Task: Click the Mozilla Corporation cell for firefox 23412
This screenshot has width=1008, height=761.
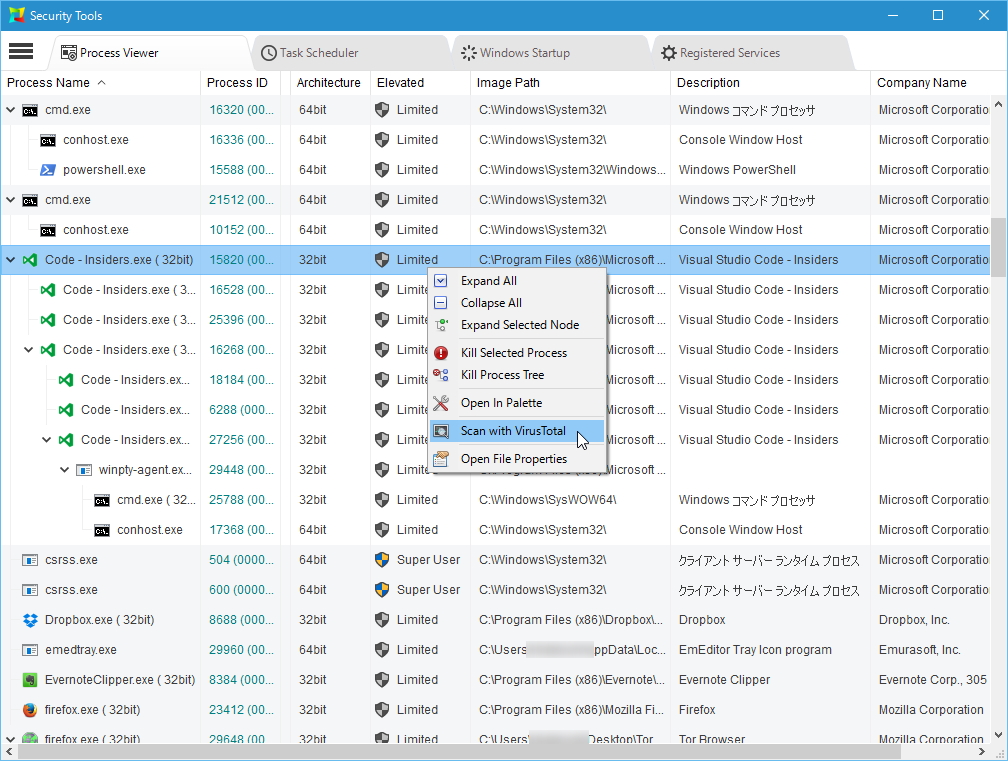Action: [x=931, y=710]
